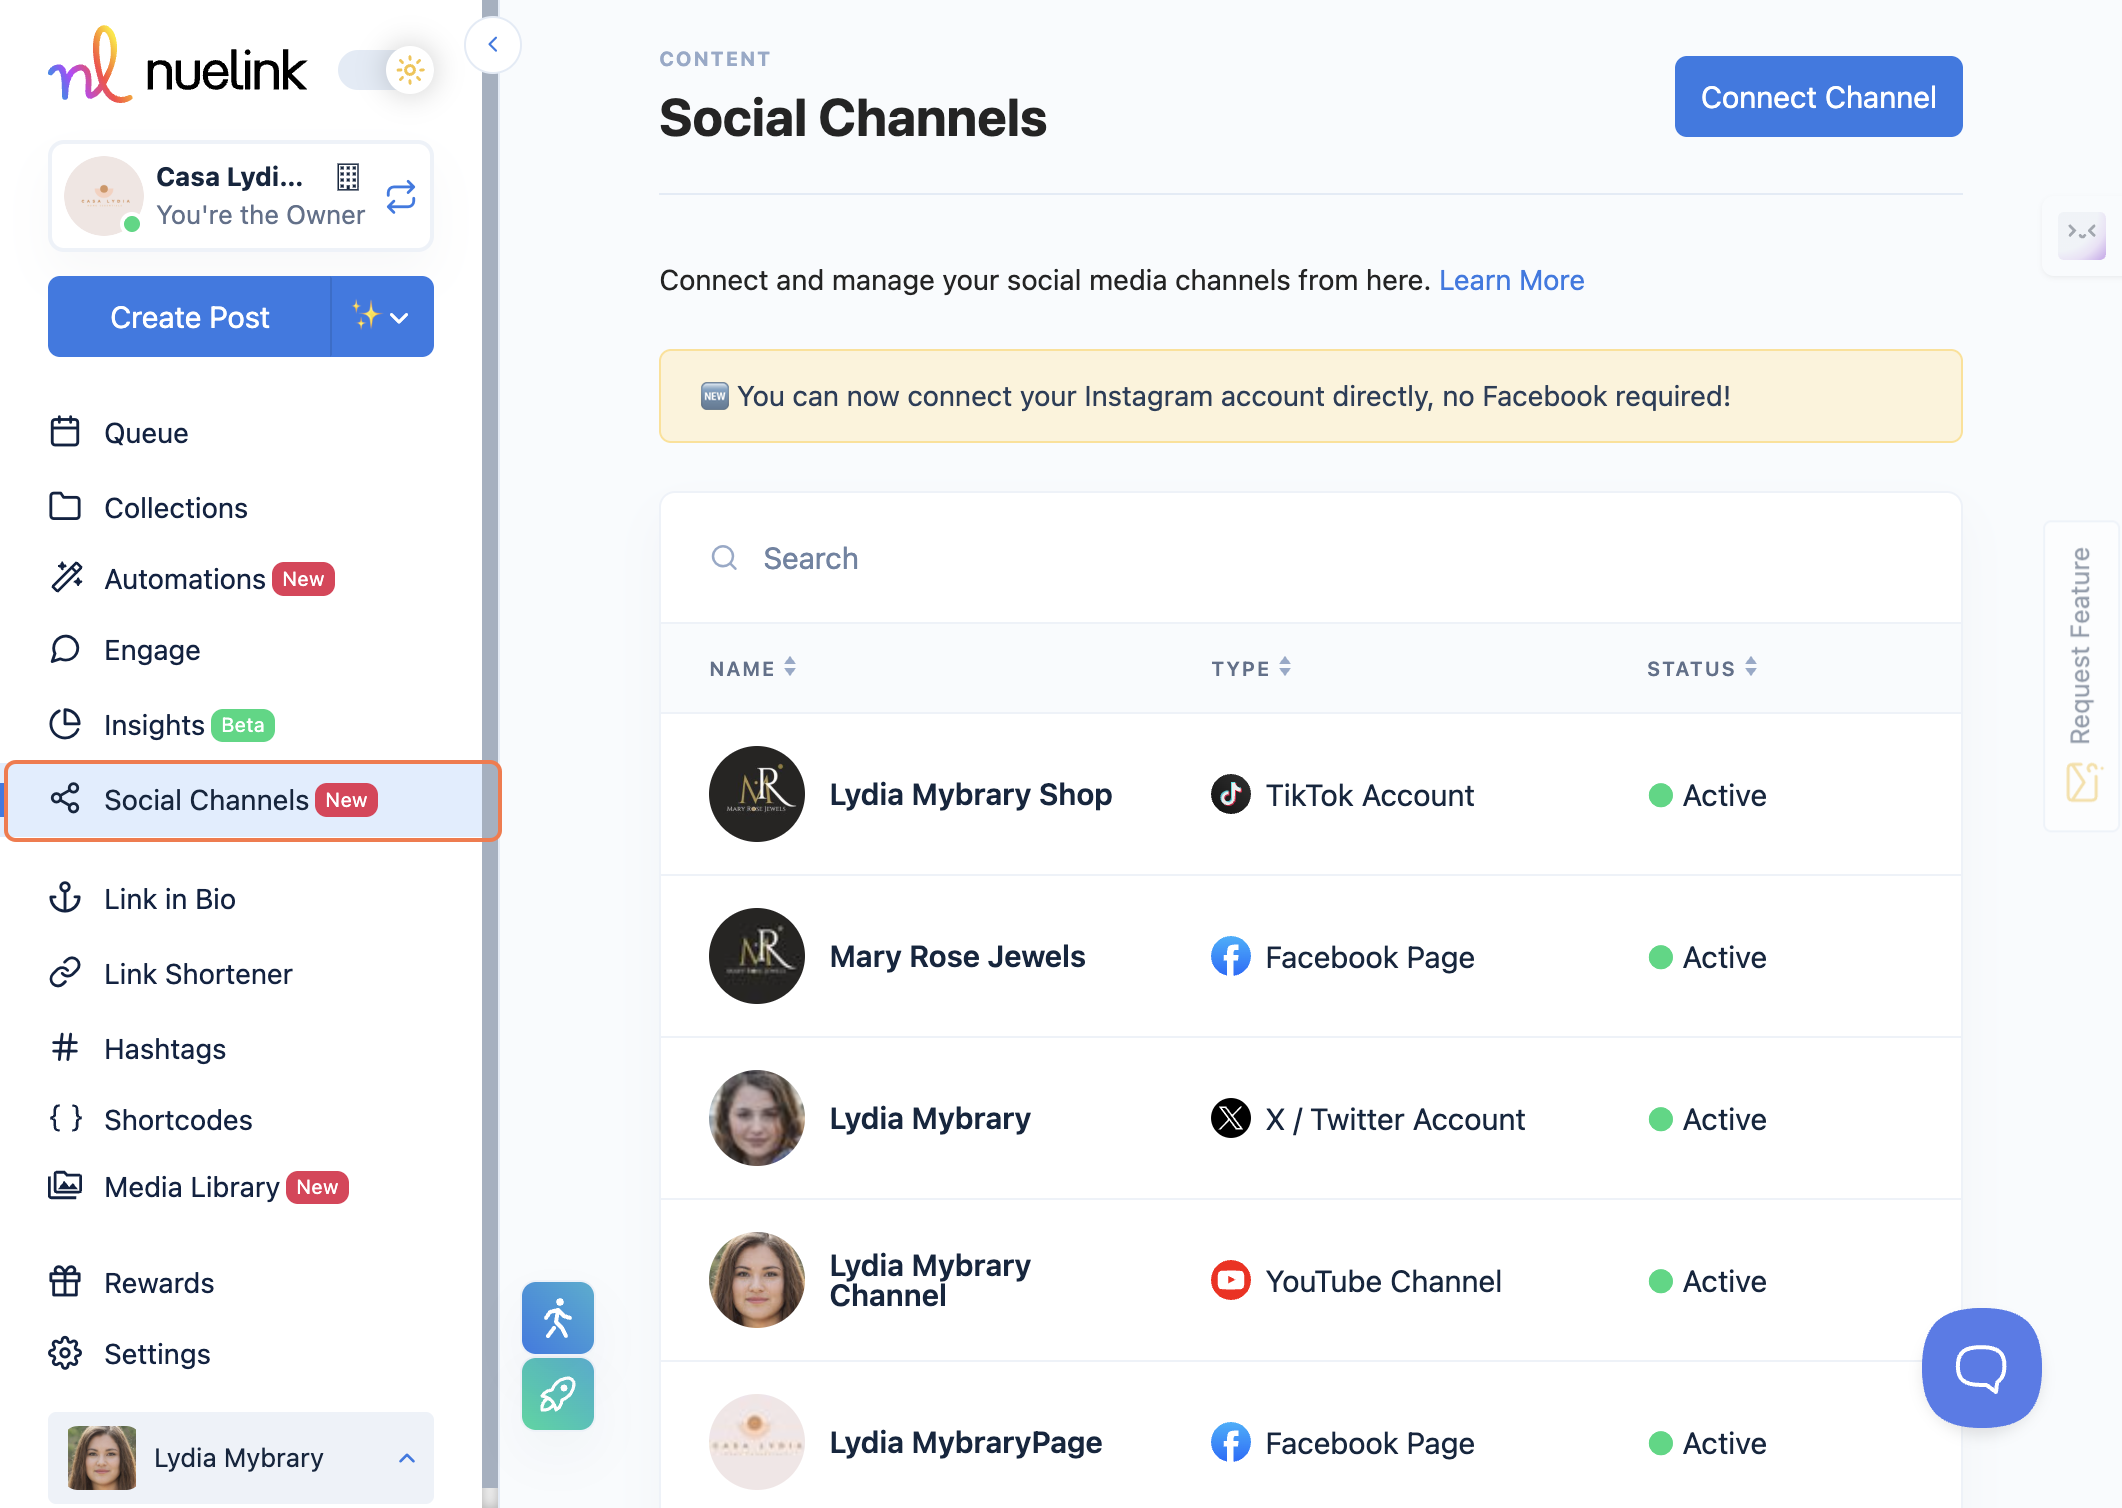Follow the Learn More link
2122x1508 pixels.
[x=1511, y=280]
